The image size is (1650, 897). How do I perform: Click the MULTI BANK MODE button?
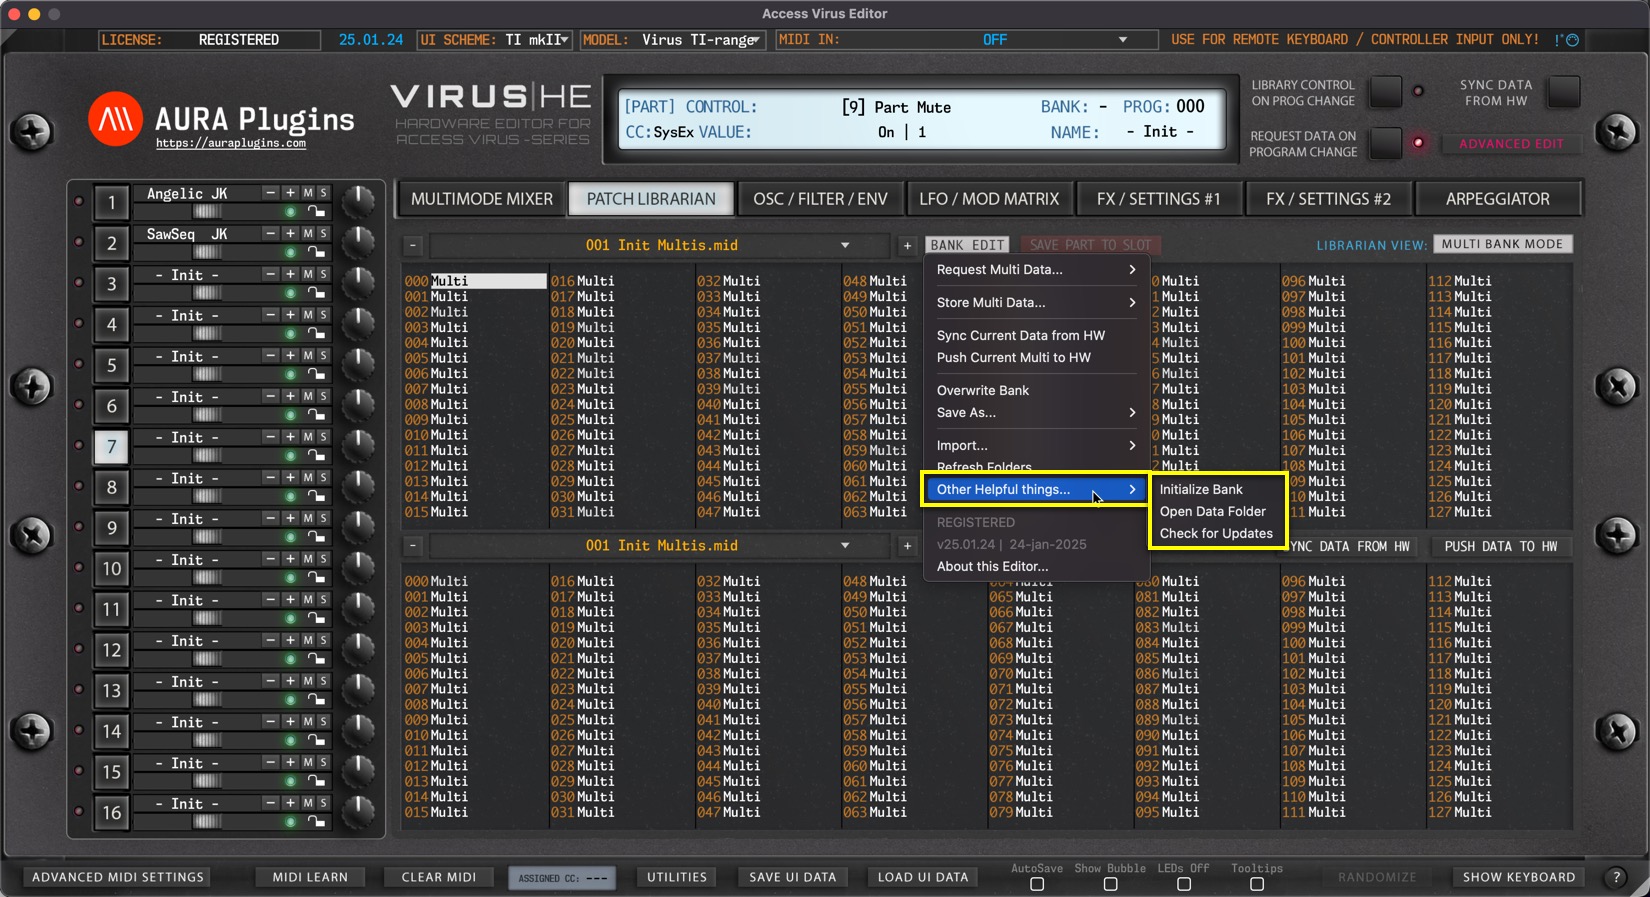point(1502,244)
